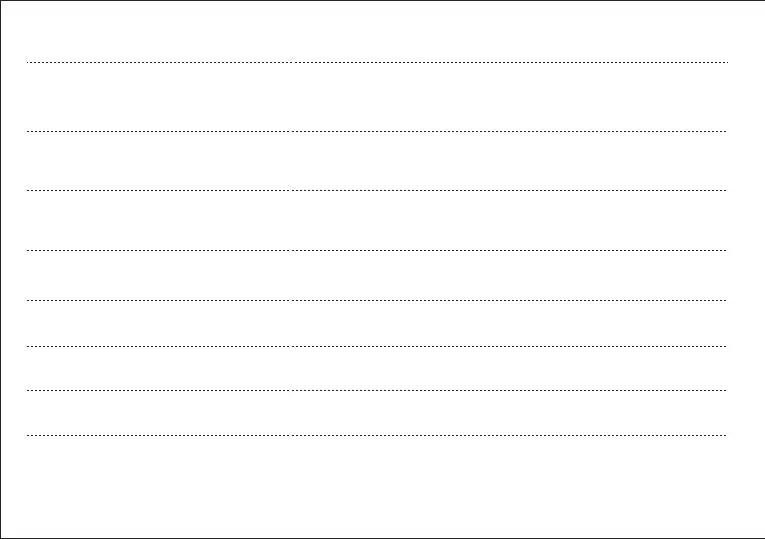Click the blank margin below the last dotted line
Viewport: 765px width, 539px height.
tap(377, 485)
